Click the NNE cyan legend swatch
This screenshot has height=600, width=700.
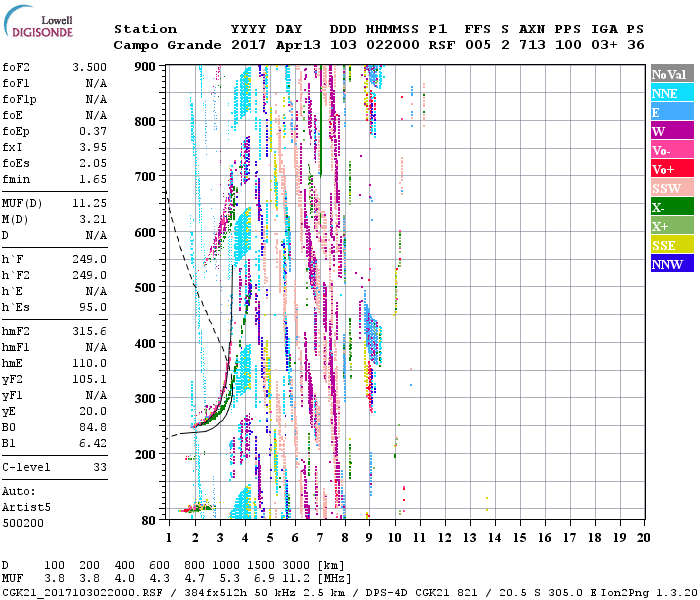(671, 93)
